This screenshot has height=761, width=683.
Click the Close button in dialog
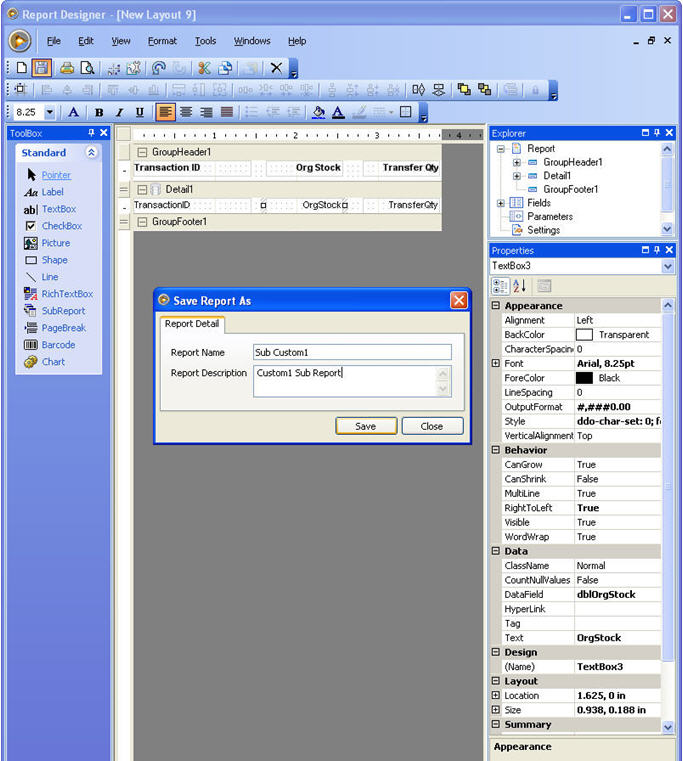(x=432, y=426)
